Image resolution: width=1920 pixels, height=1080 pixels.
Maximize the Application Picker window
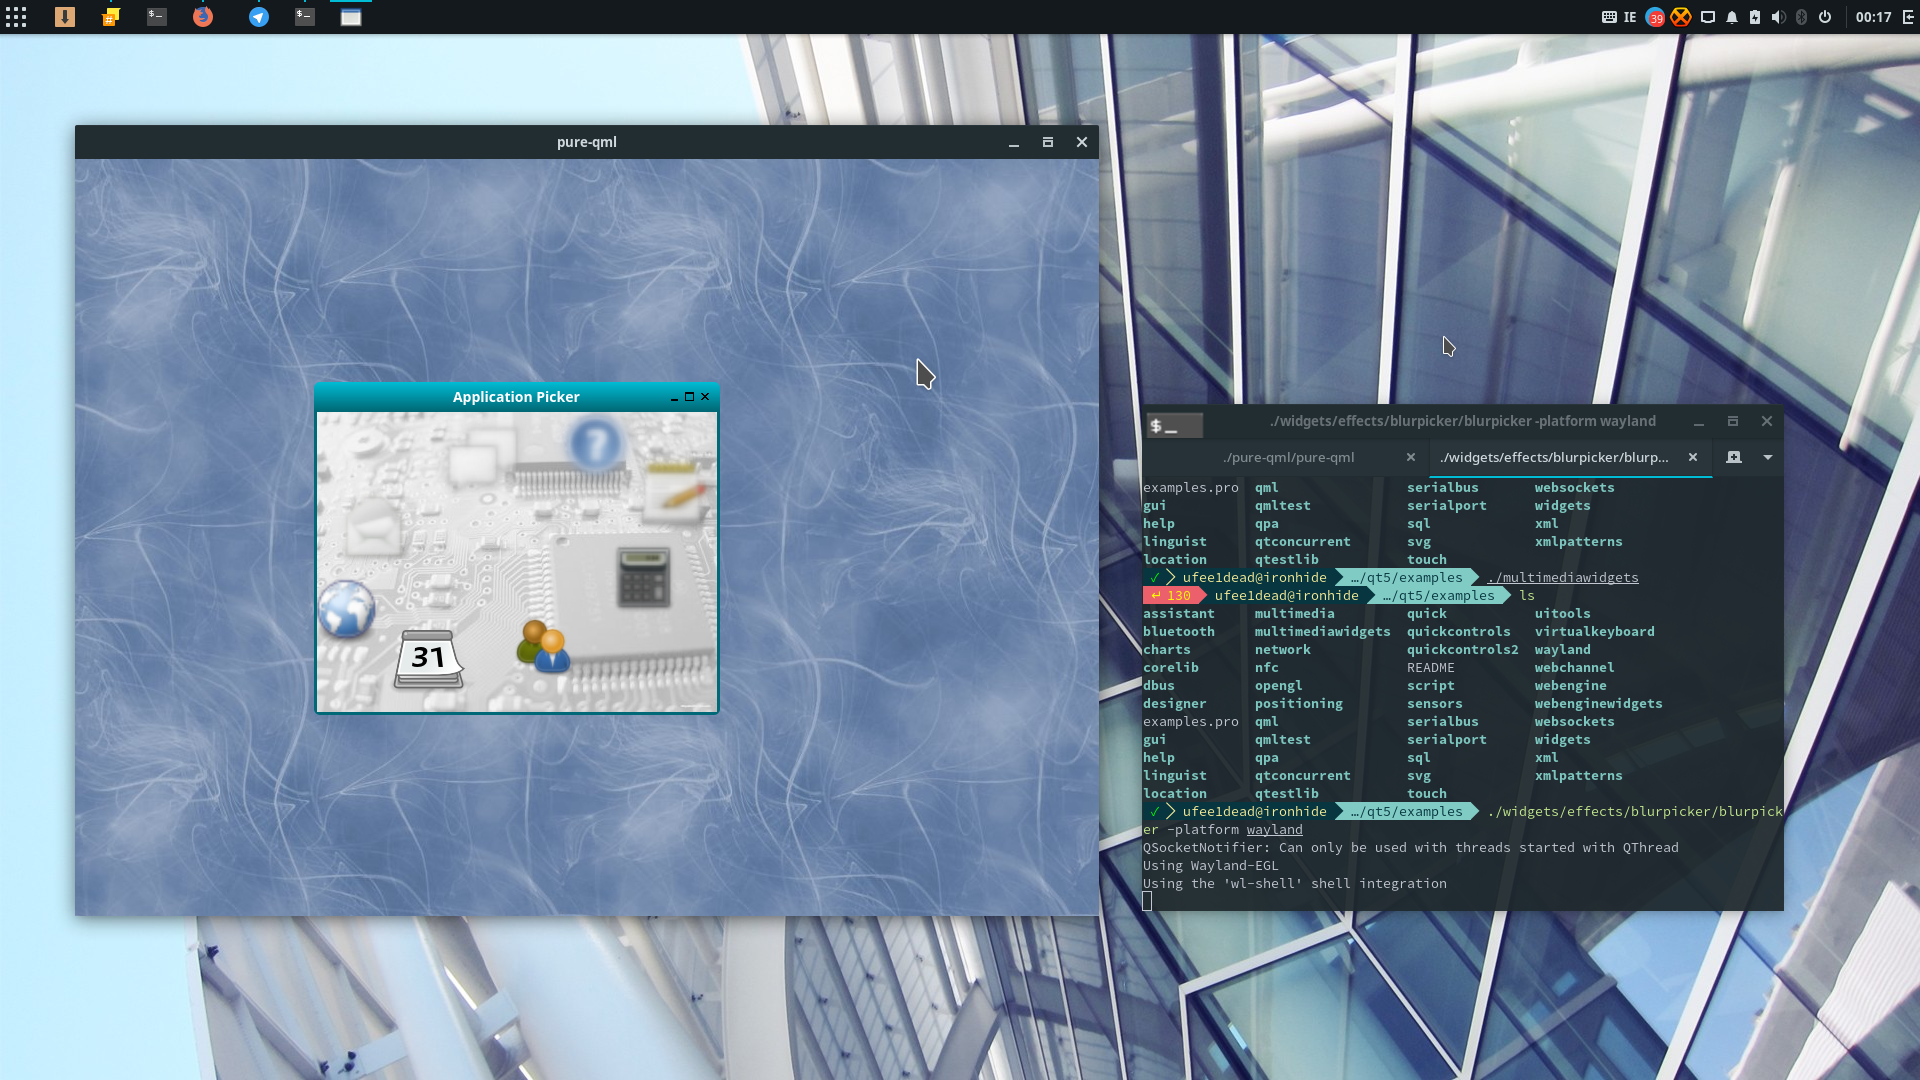[x=689, y=397]
